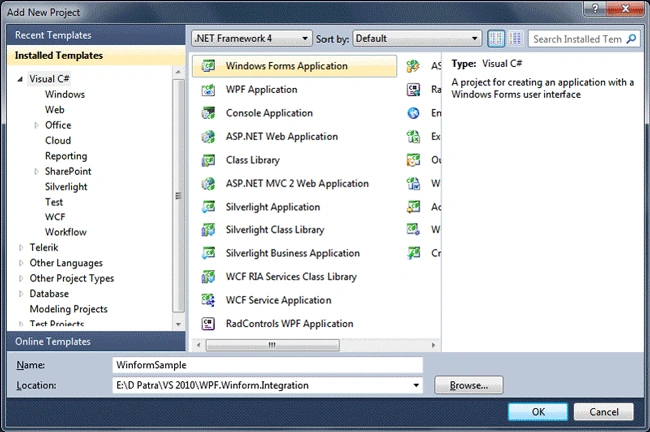Viewport: 650px width, 432px height.
Task: Select Modeling Projects in the tree
Action: point(68,309)
